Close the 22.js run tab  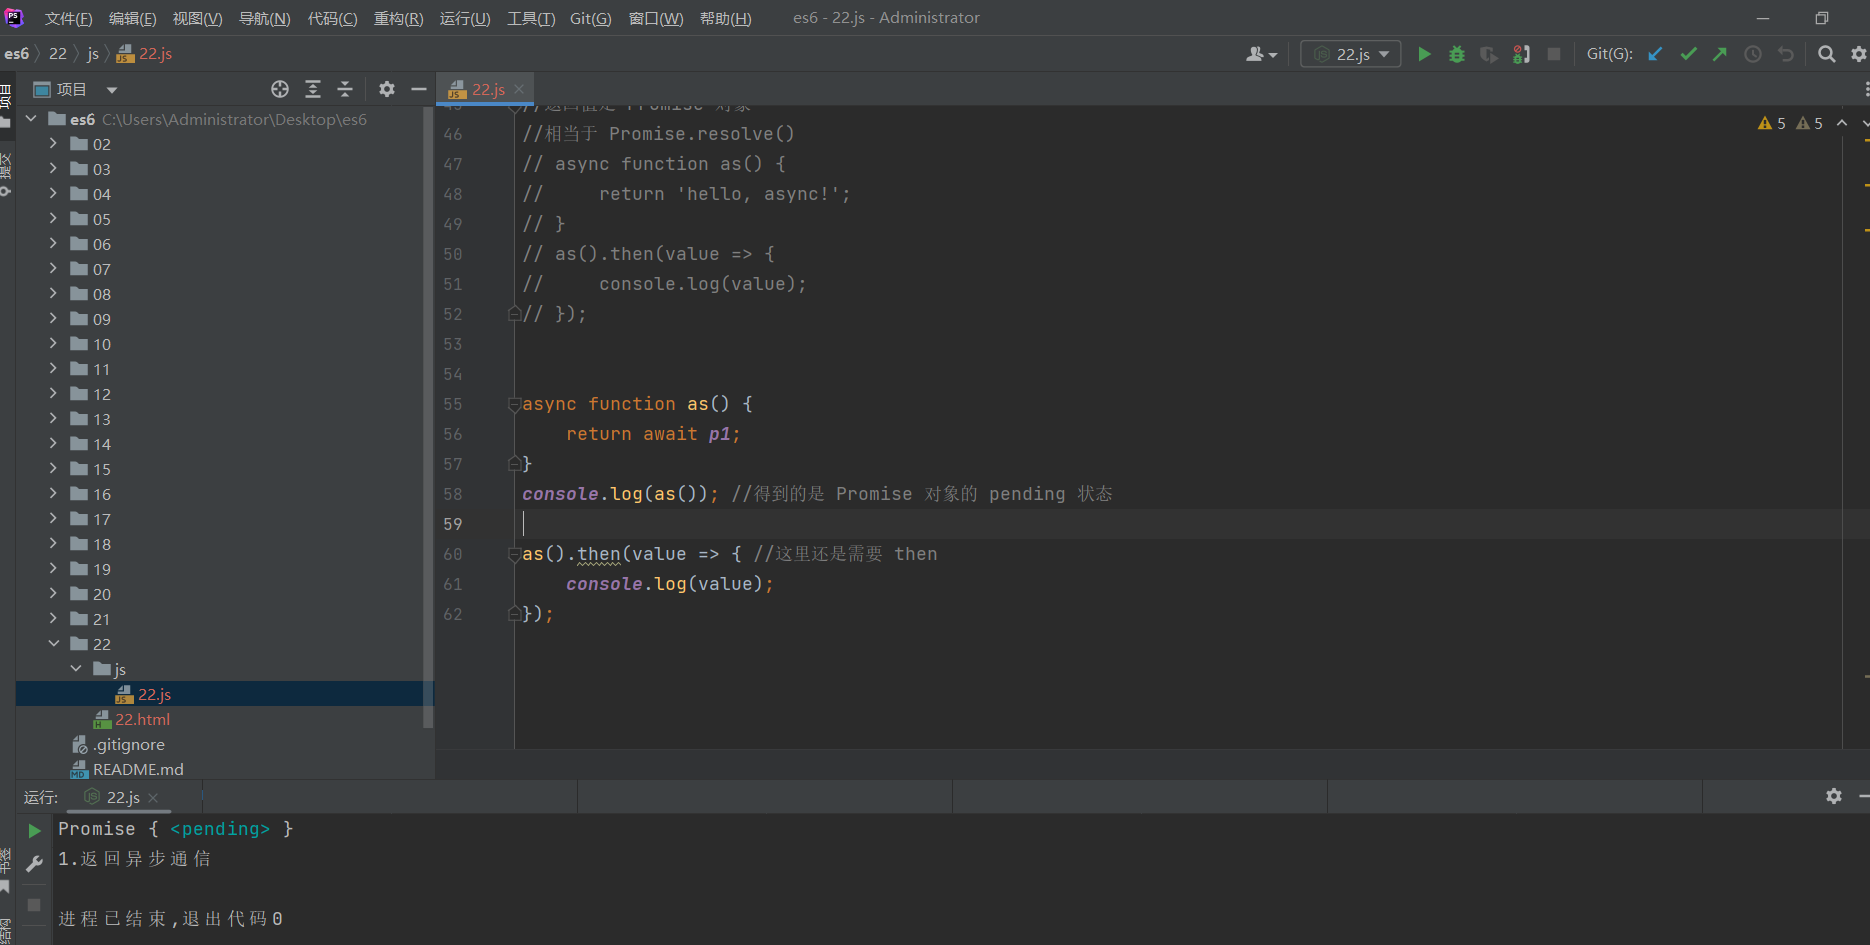click(x=153, y=797)
